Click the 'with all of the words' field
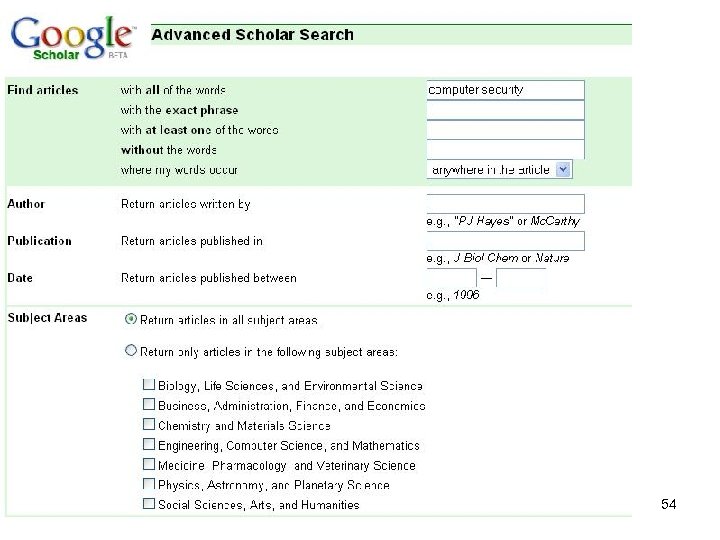 point(505,90)
